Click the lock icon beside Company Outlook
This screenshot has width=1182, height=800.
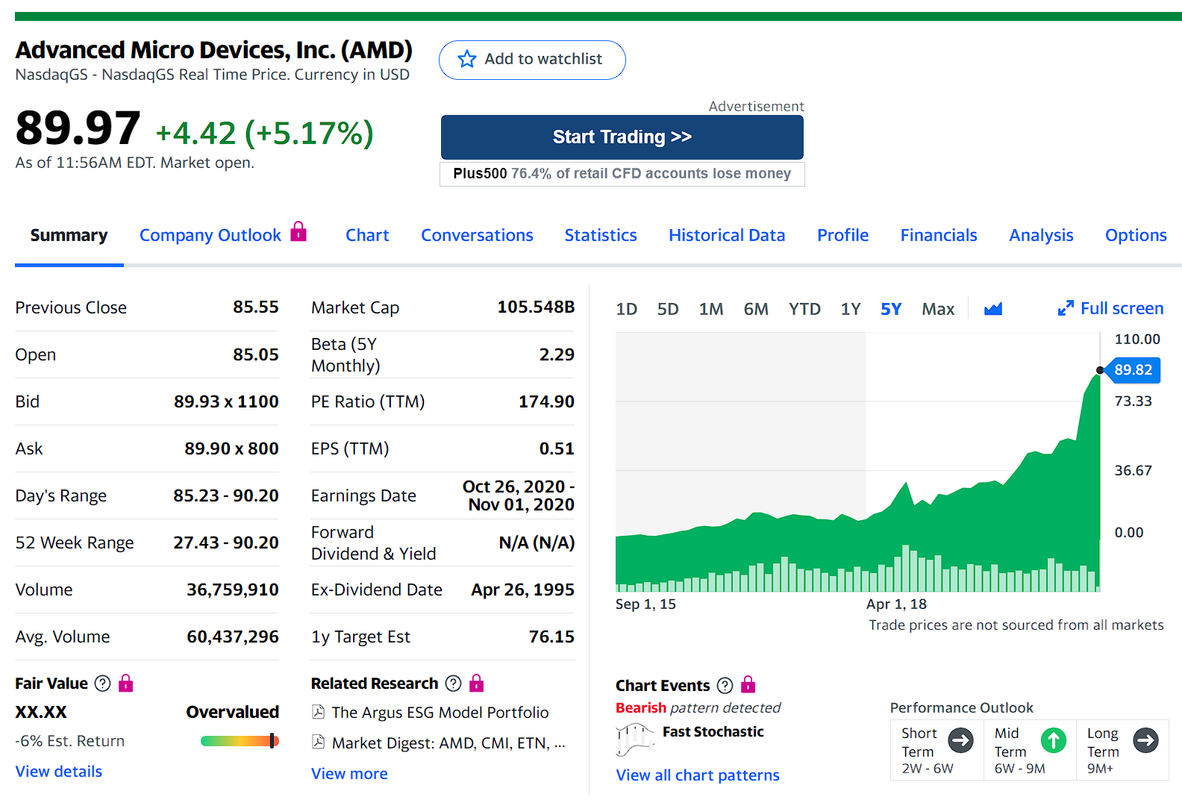click(x=299, y=231)
